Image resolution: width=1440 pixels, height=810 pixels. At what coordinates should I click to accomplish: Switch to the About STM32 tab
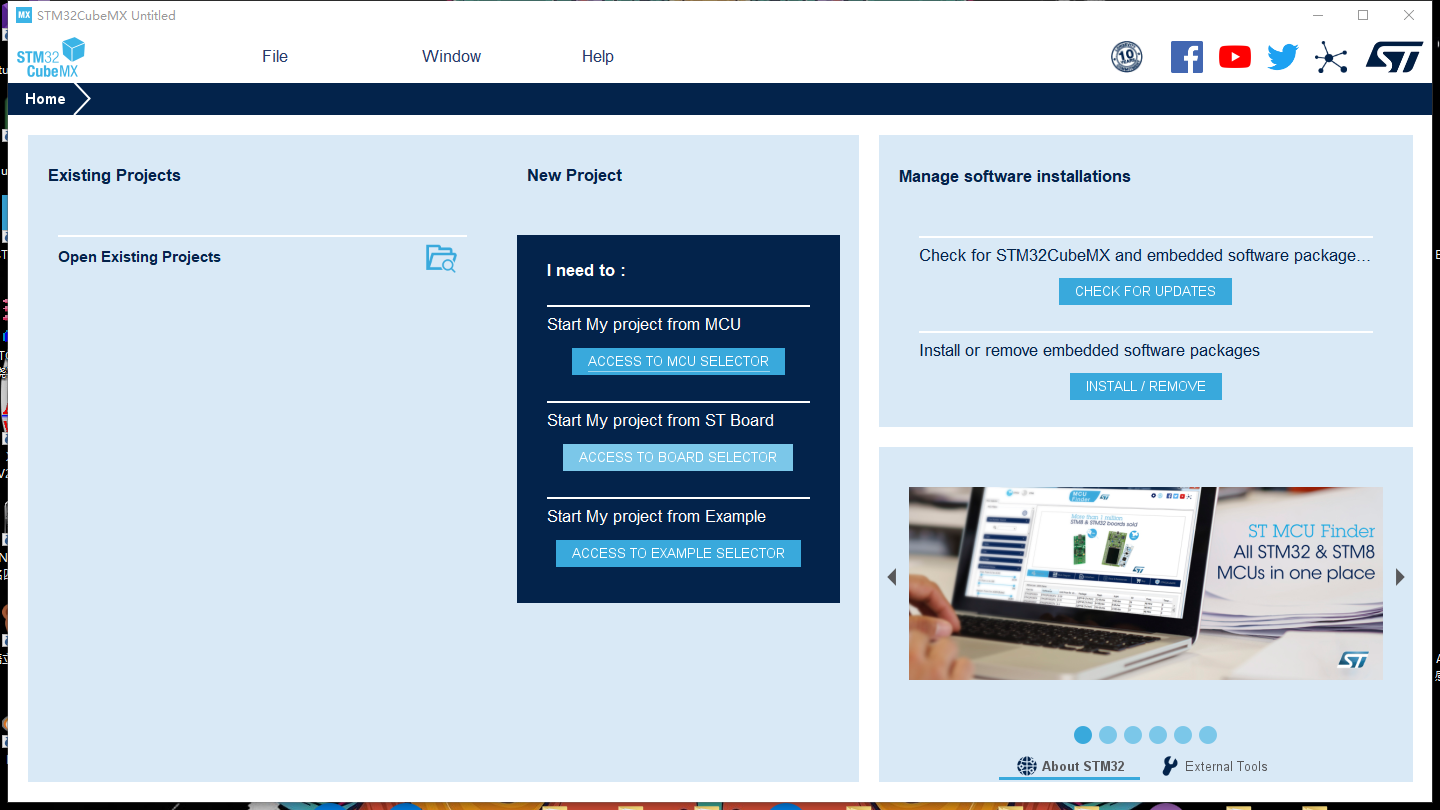(x=1070, y=766)
